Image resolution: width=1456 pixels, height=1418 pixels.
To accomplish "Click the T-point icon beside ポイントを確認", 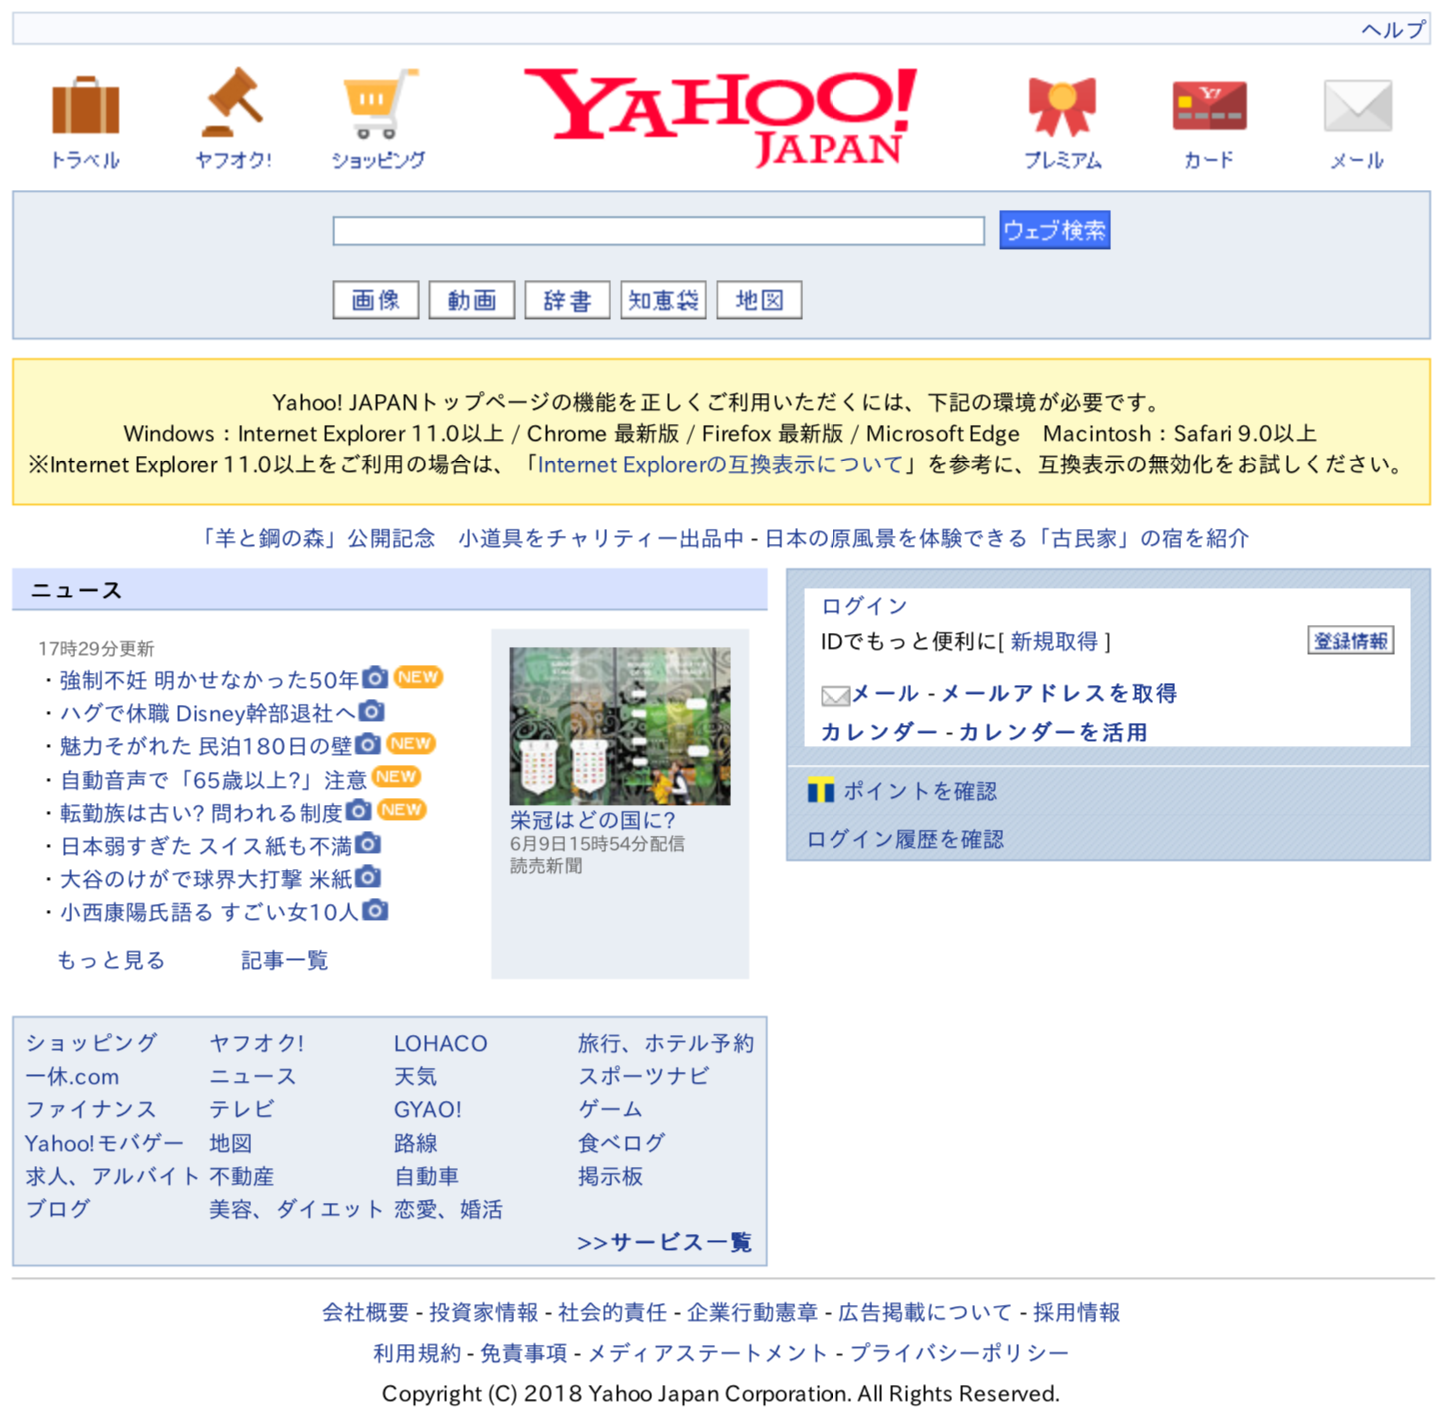I will coord(820,791).
